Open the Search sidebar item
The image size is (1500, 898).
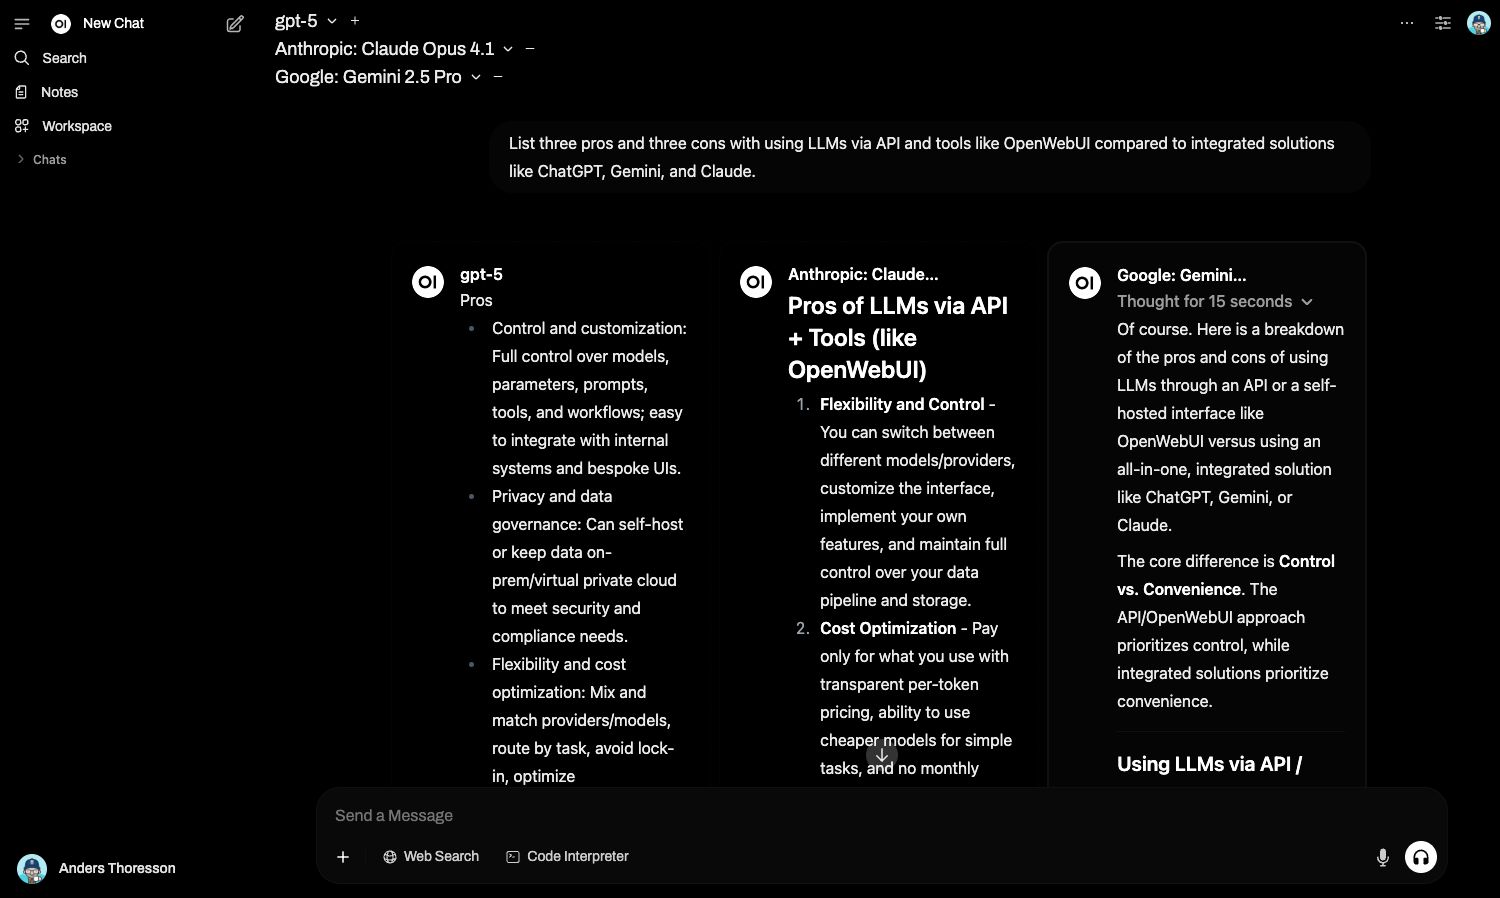64,58
